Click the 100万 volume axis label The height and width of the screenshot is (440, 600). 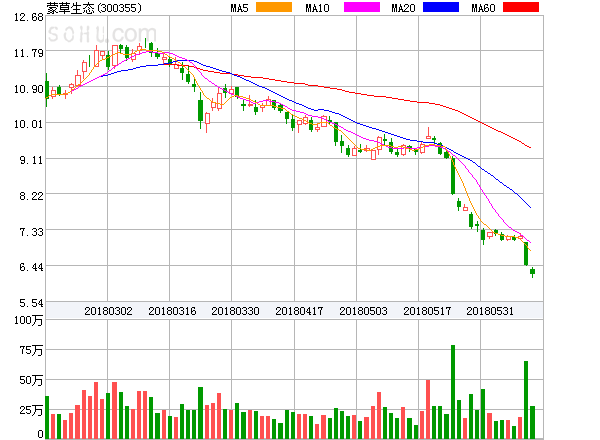(x=29, y=320)
